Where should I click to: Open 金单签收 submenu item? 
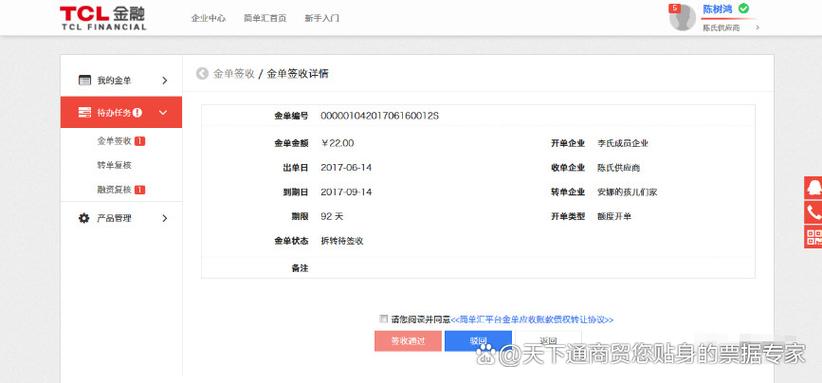114,141
